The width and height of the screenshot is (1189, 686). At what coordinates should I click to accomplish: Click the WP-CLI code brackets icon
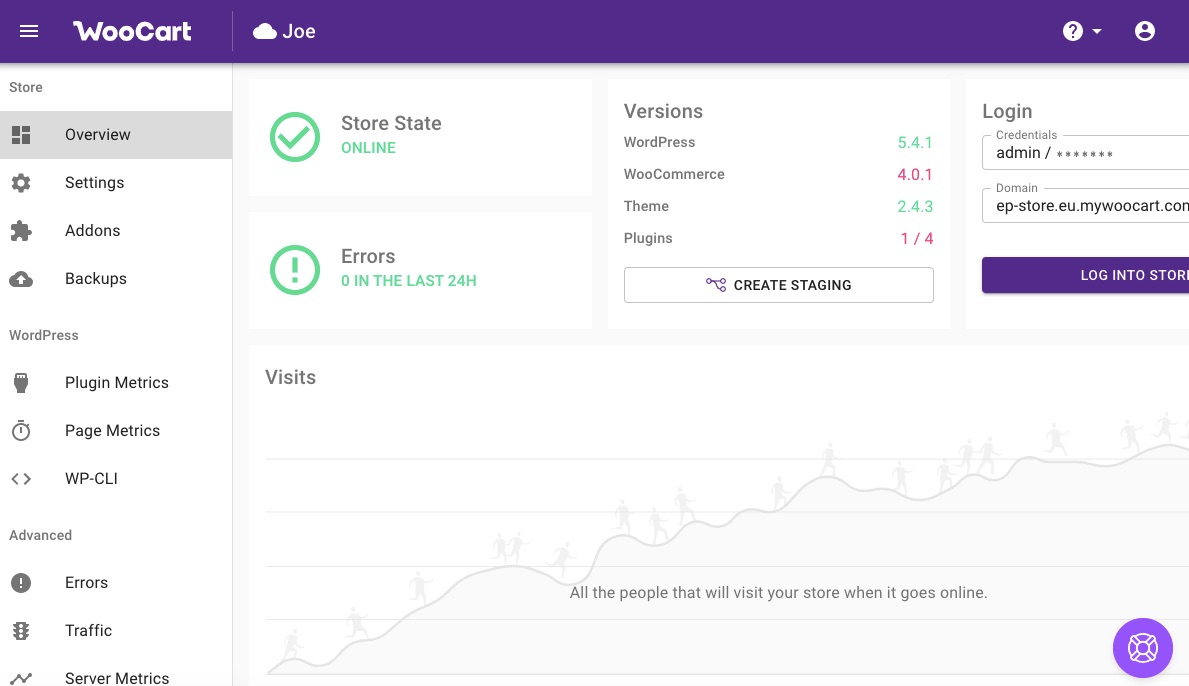(21, 479)
